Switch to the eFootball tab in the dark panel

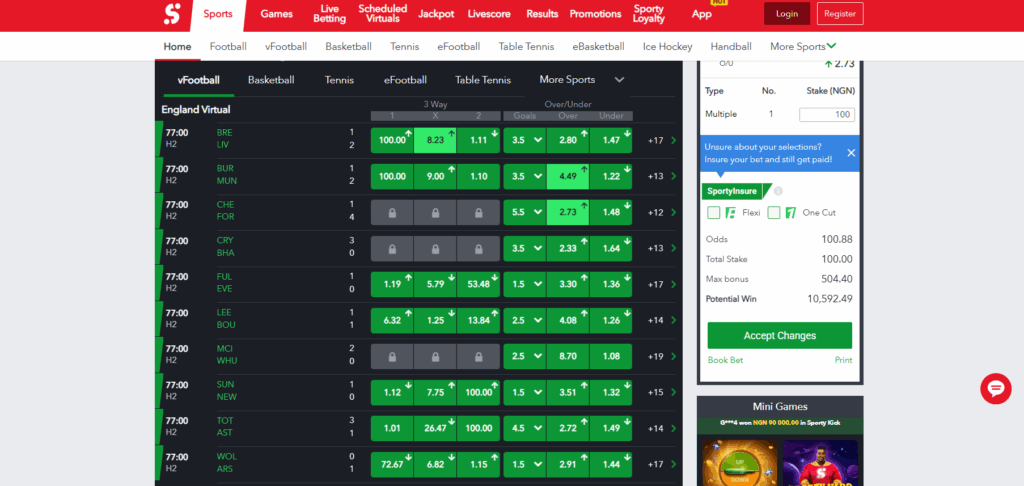pos(406,80)
